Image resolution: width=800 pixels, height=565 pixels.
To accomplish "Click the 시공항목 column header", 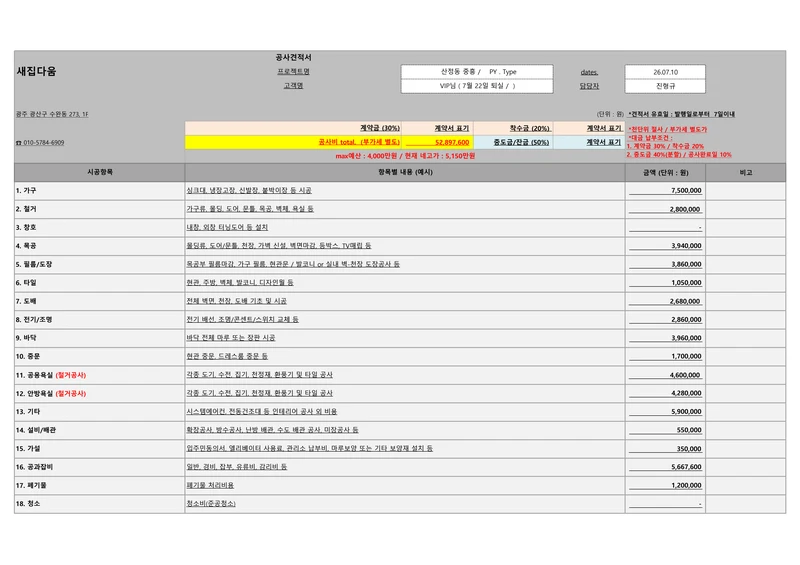I will pos(99,173).
